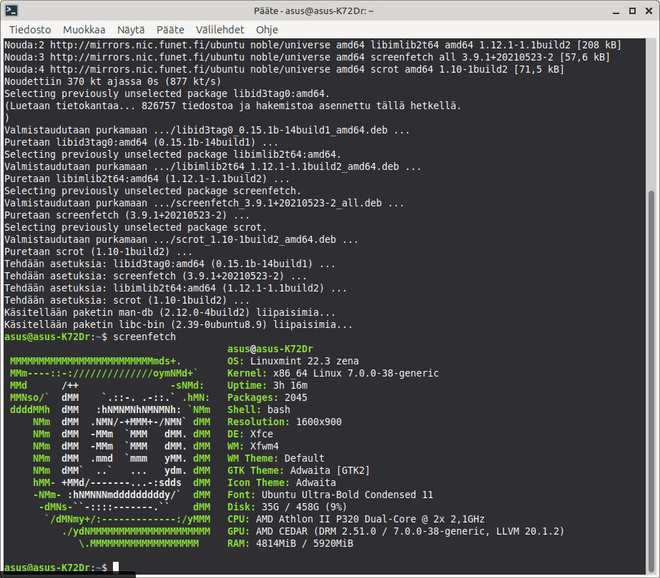Click the 'Tehdään asetuksia: libimlib2t64:amd64' line
Viewport: 660px width, 578px height.
pyautogui.click(x=176, y=288)
